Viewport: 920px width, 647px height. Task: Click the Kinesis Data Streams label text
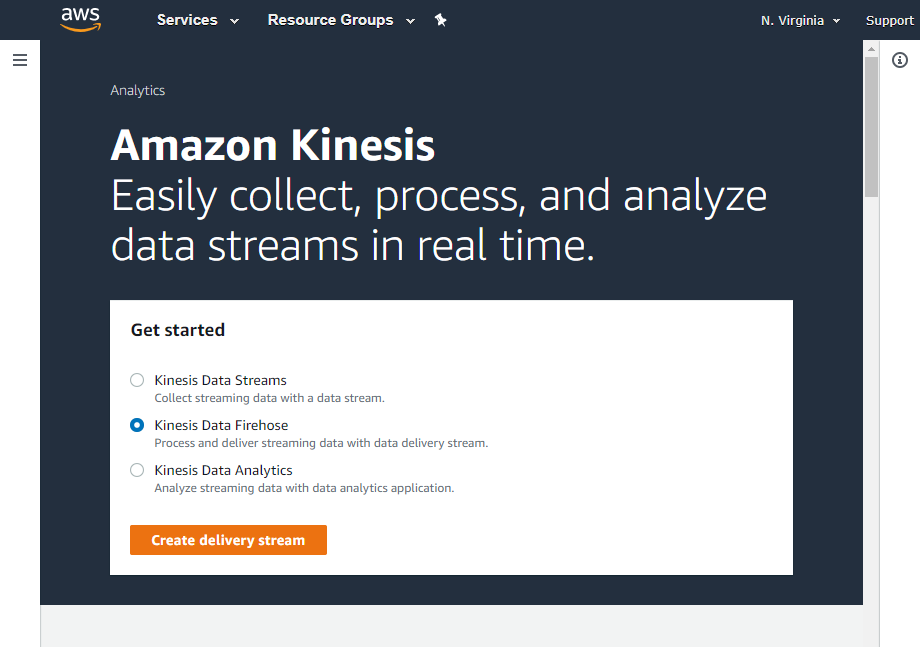tap(220, 380)
